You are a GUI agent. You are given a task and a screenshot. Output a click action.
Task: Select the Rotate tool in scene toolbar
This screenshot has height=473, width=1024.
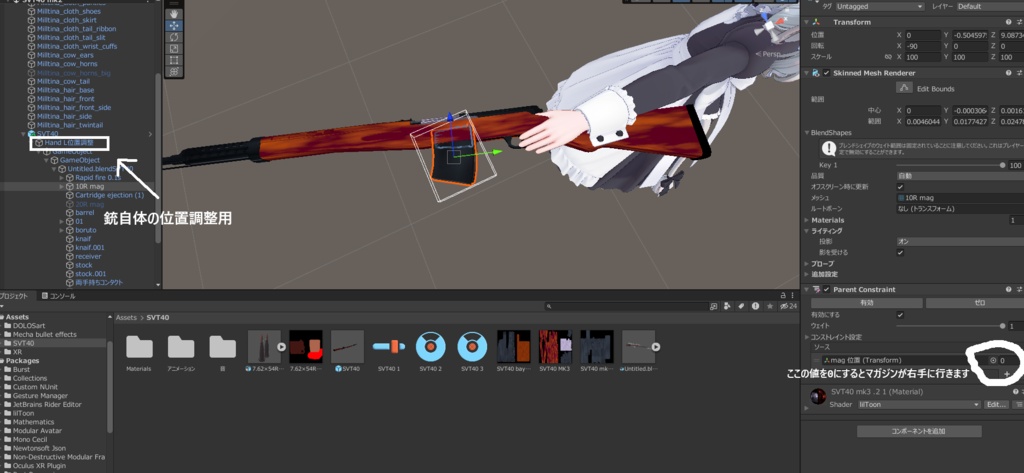pos(174,37)
